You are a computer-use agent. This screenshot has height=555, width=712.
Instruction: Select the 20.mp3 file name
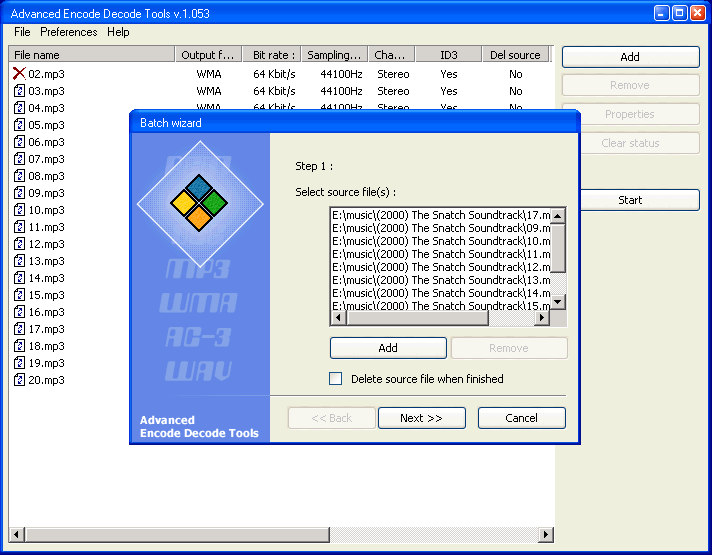tap(46, 380)
